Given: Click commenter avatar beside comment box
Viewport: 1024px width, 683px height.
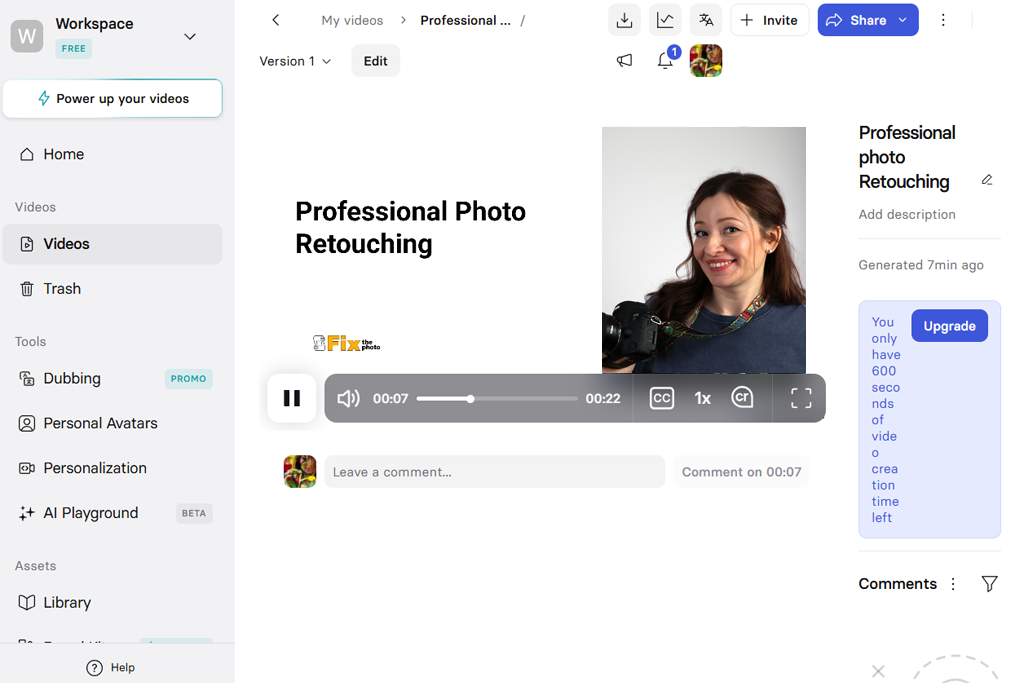Looking at the screenshot, I should [x=300, y=471].
